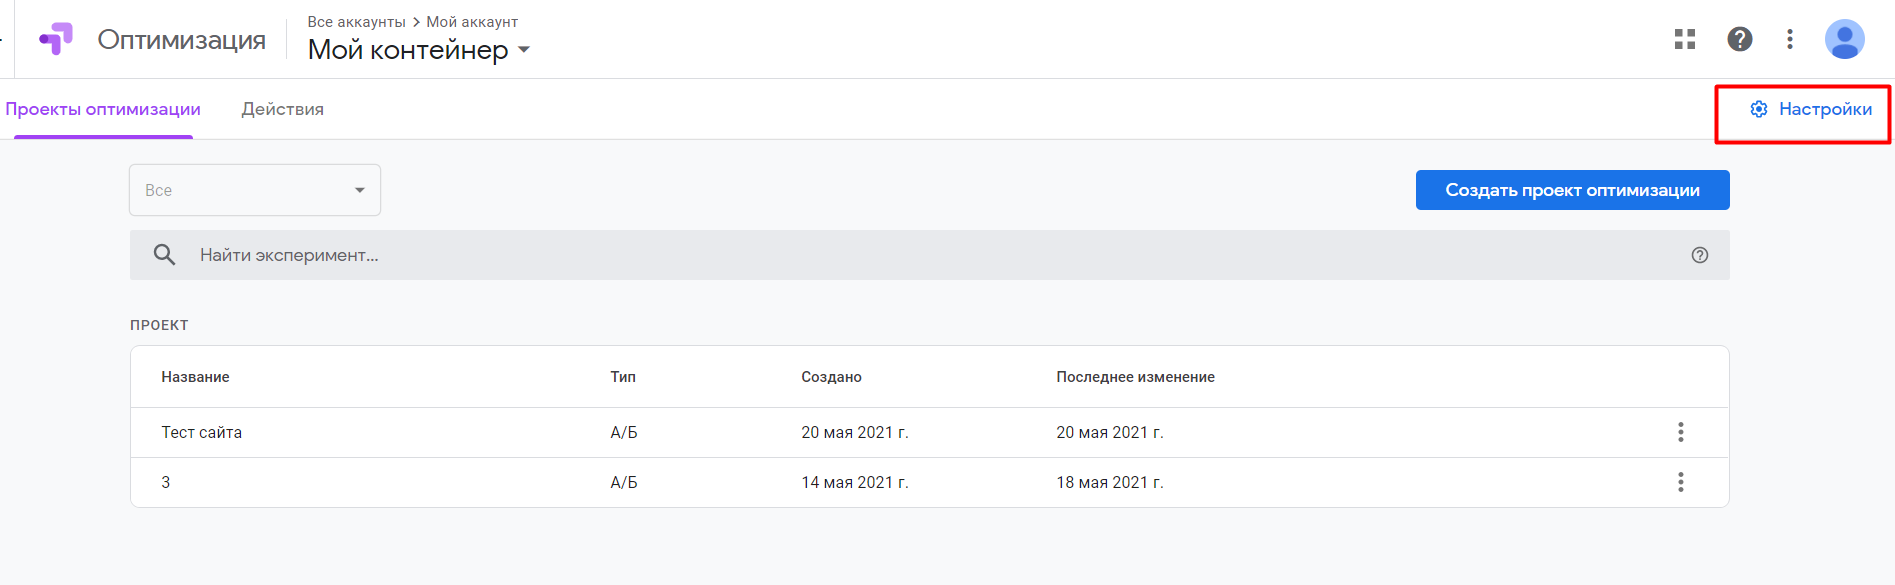
Task: Open the Мой аккаунт breadcrumb link
Action: pos(472,22)
